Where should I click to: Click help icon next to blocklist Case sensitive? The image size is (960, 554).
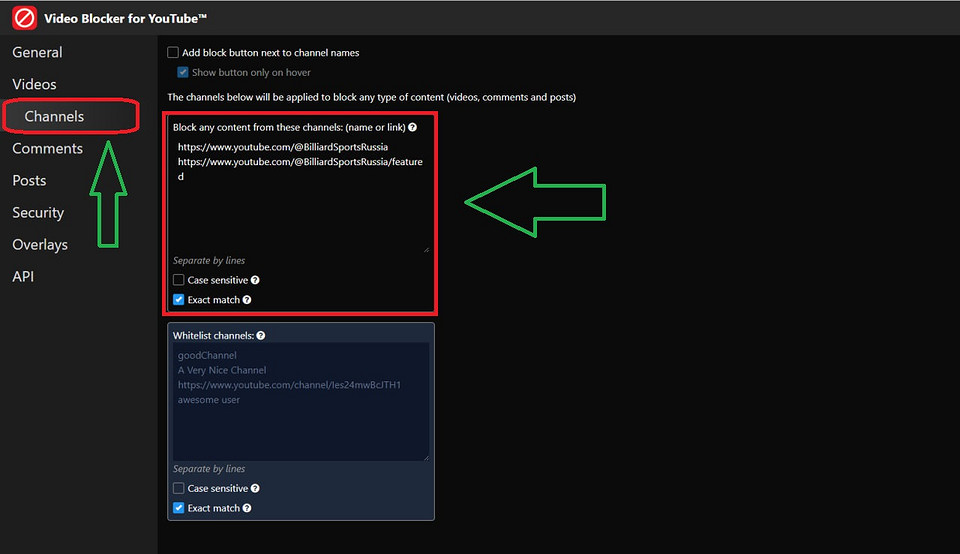[256, 281]
